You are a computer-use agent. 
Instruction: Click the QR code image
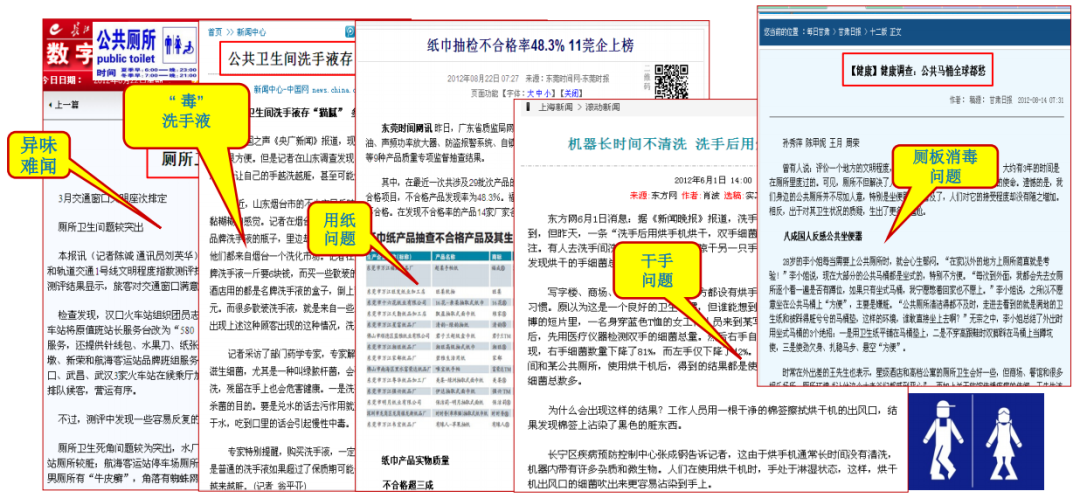[671, 80]
